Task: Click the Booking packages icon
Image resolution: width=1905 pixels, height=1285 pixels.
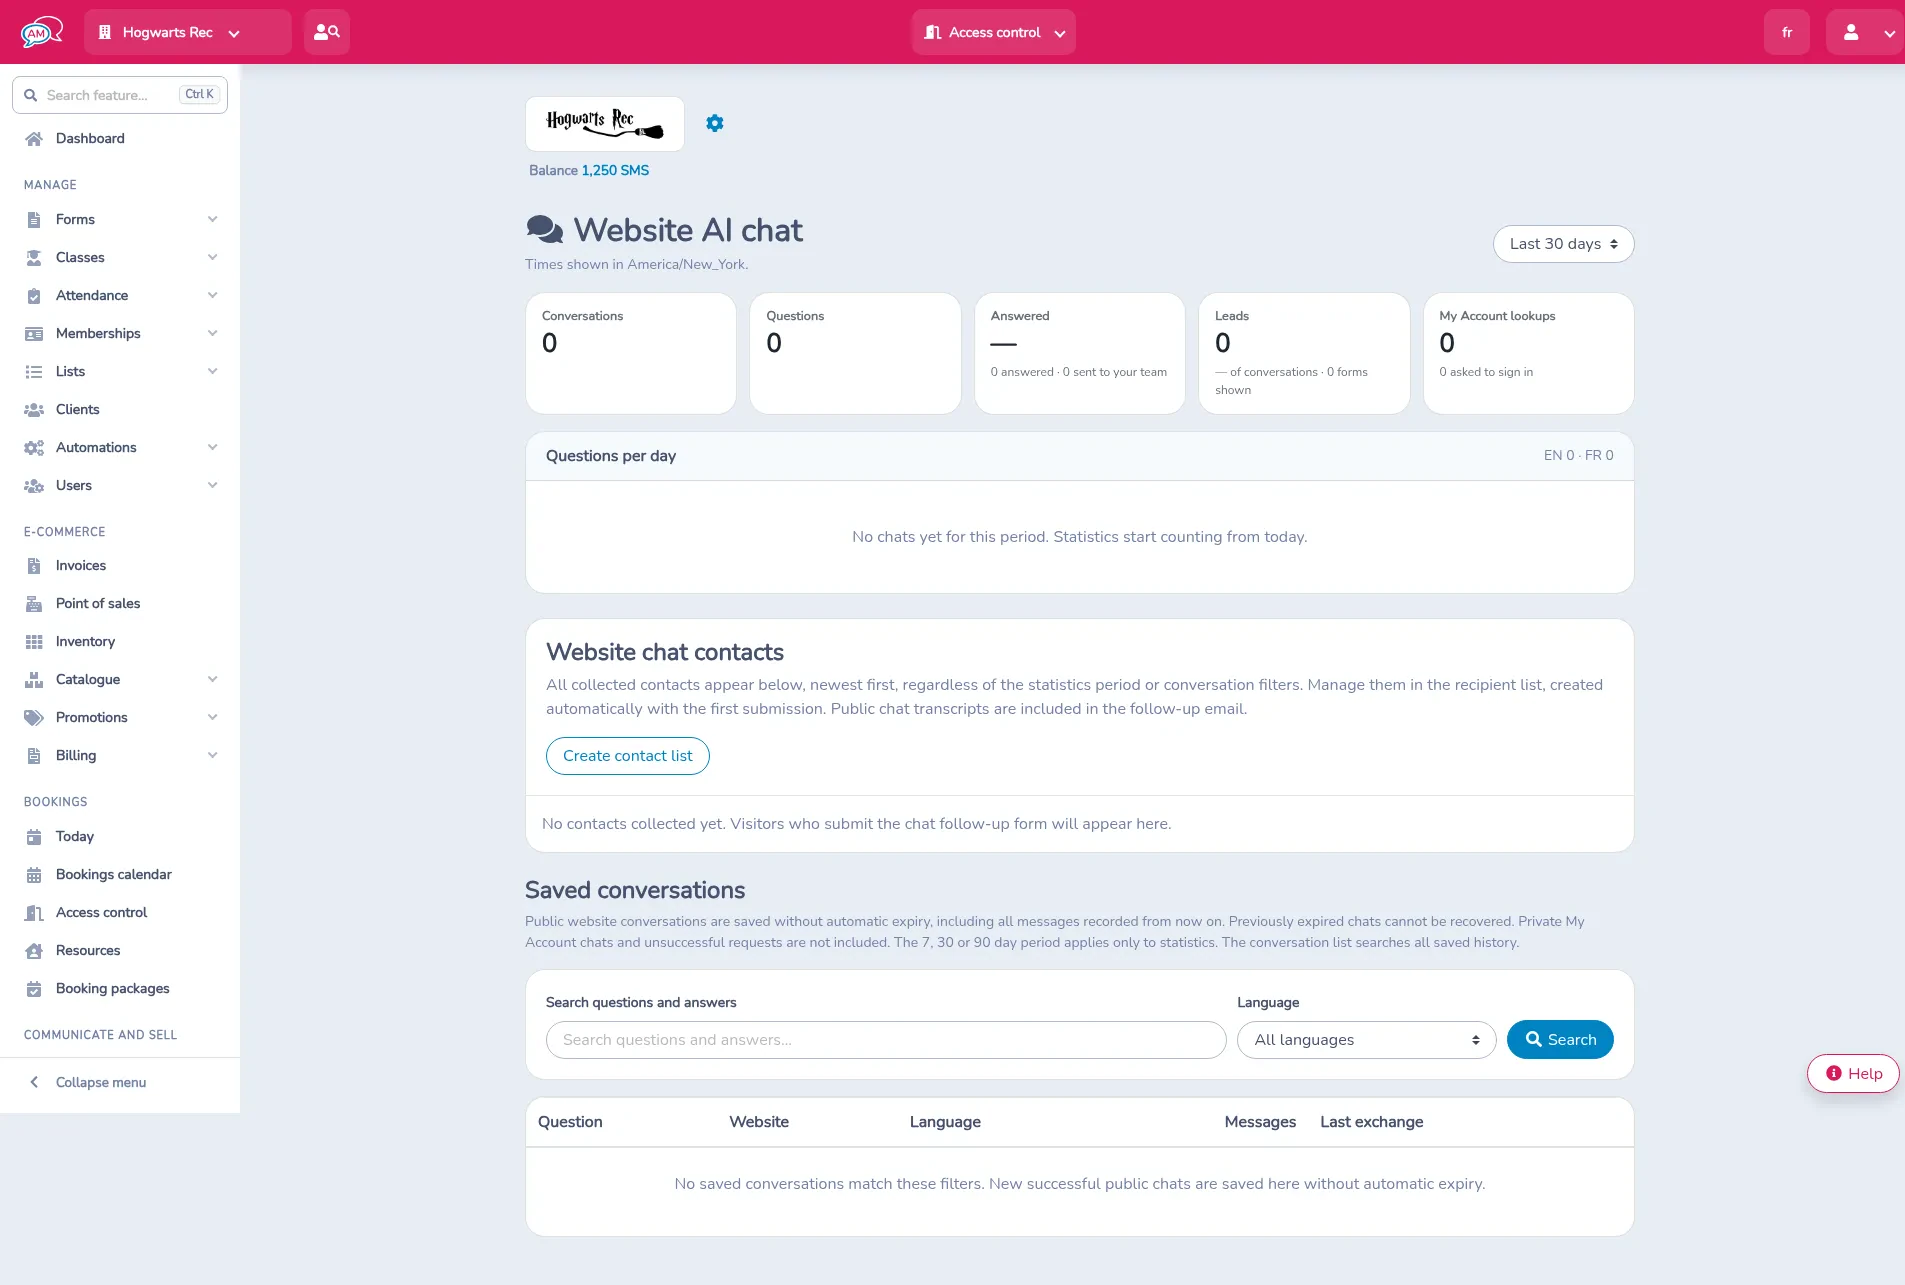Action: pos(34,989)
